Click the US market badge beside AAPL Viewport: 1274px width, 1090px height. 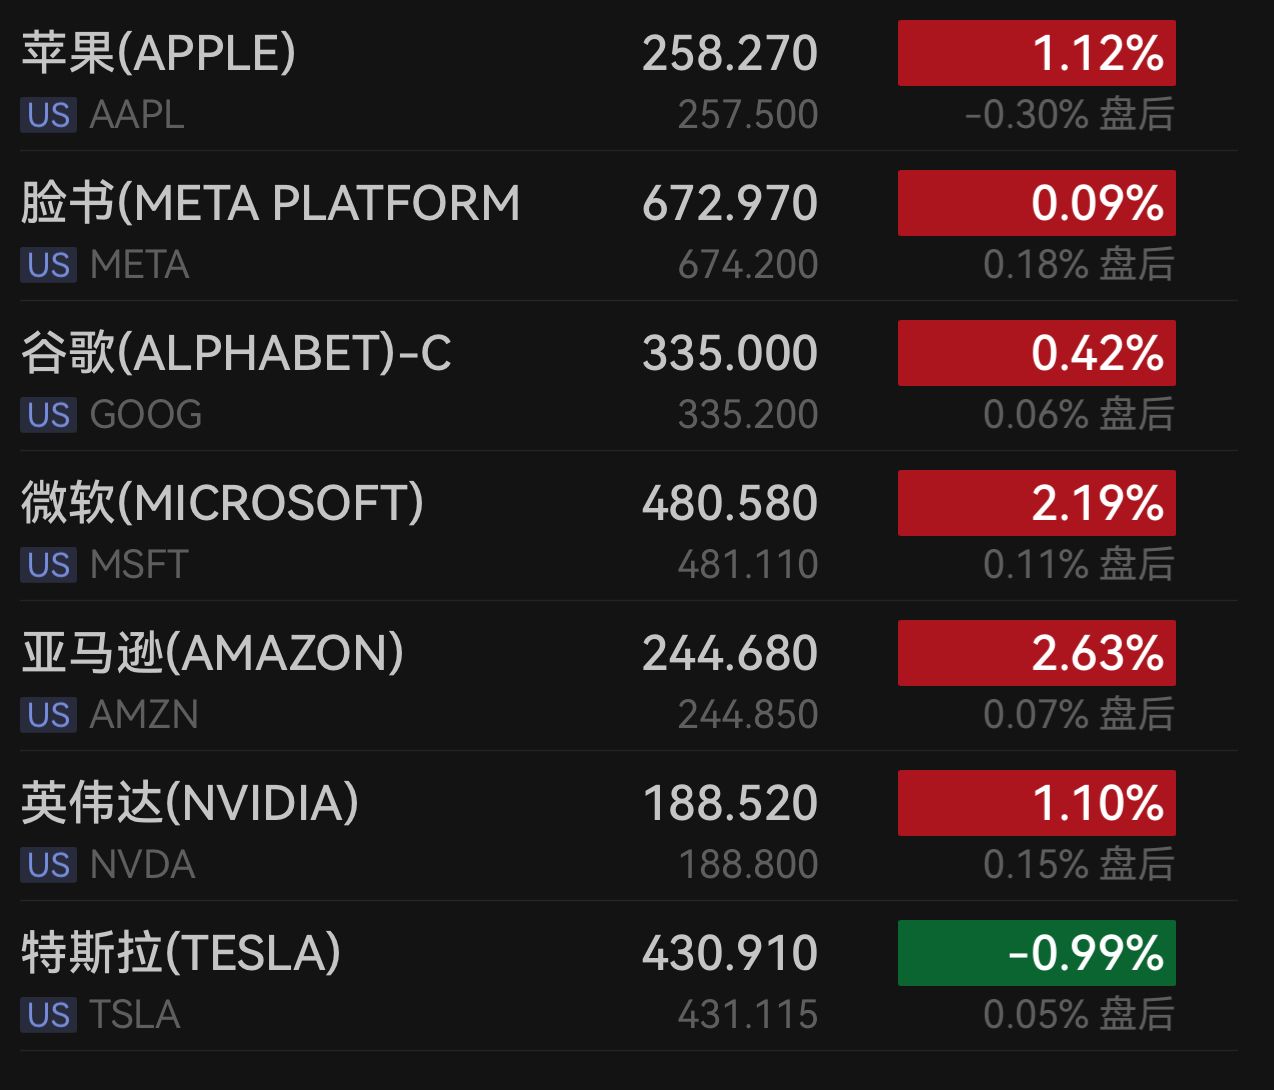pyautogui.click(x=48, y=115)
